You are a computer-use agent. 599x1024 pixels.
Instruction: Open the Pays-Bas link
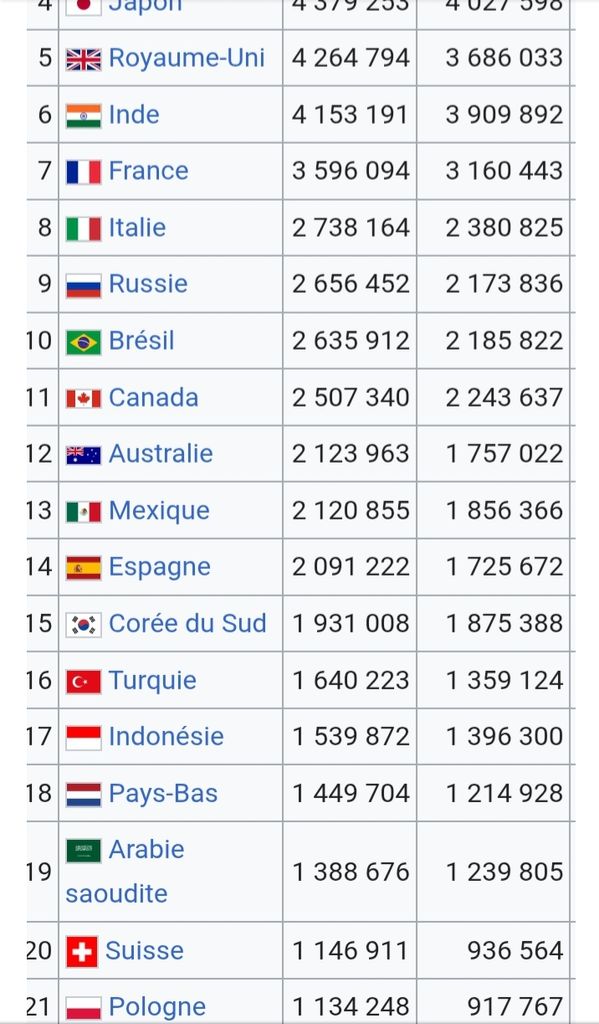tap(163, 793)
